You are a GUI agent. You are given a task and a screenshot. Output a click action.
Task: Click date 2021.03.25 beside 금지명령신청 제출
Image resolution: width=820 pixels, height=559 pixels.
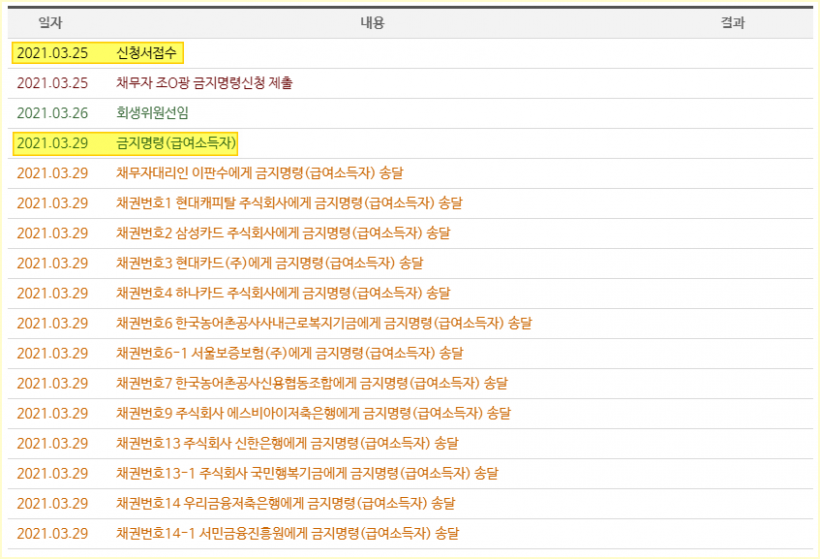[x=52, y=83]
